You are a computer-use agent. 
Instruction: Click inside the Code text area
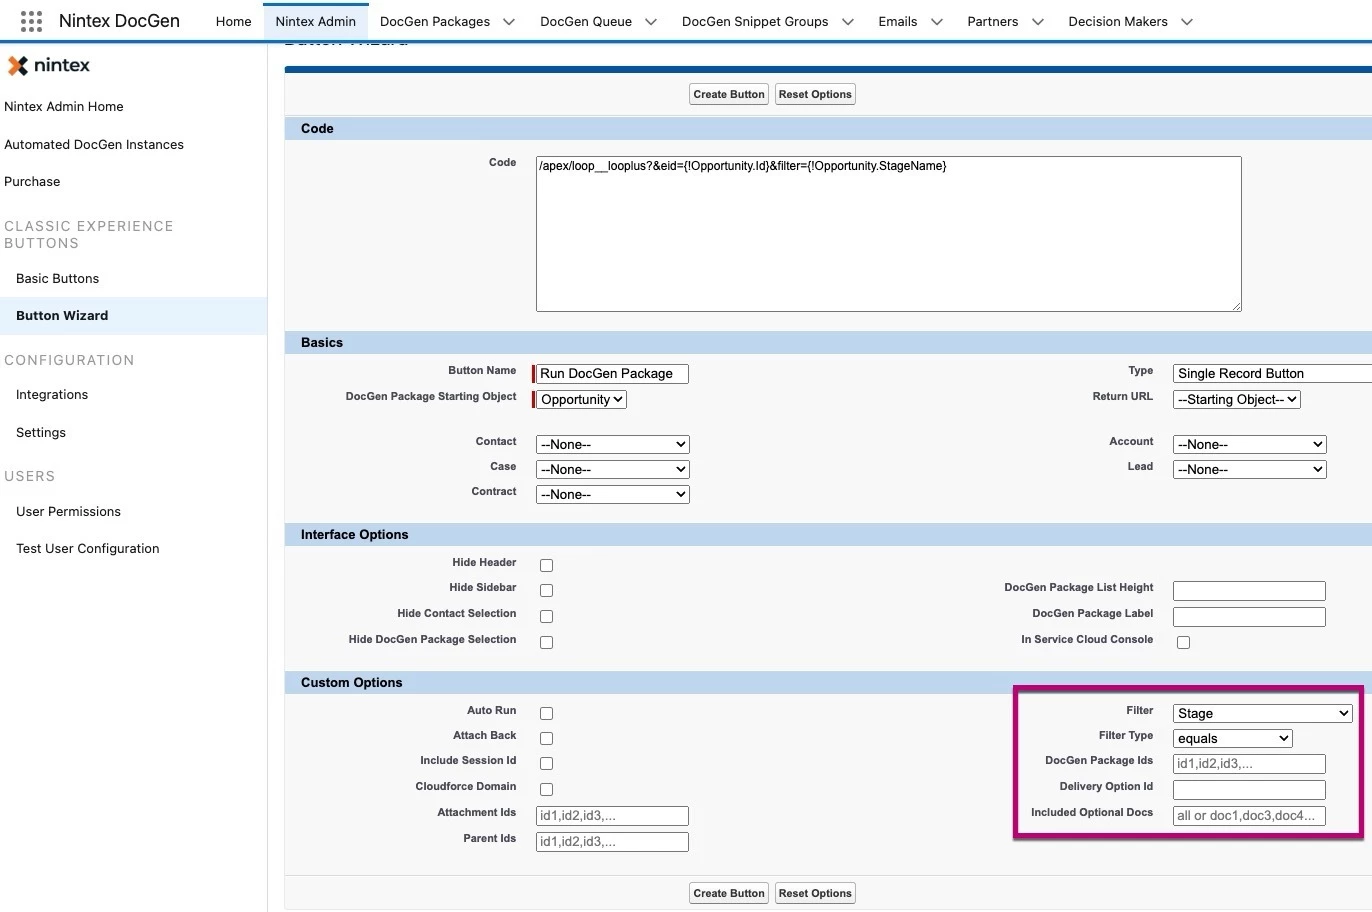pos(888,234)
